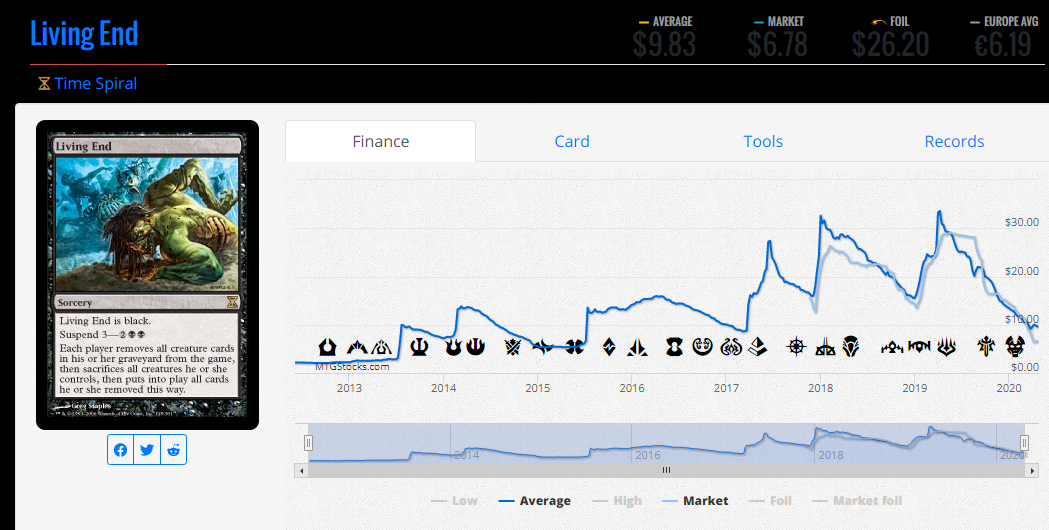Click the Theros set marker in late 2013
Image resolution: width=1049 pixels, height=530 pixels.
click(419, 347)
